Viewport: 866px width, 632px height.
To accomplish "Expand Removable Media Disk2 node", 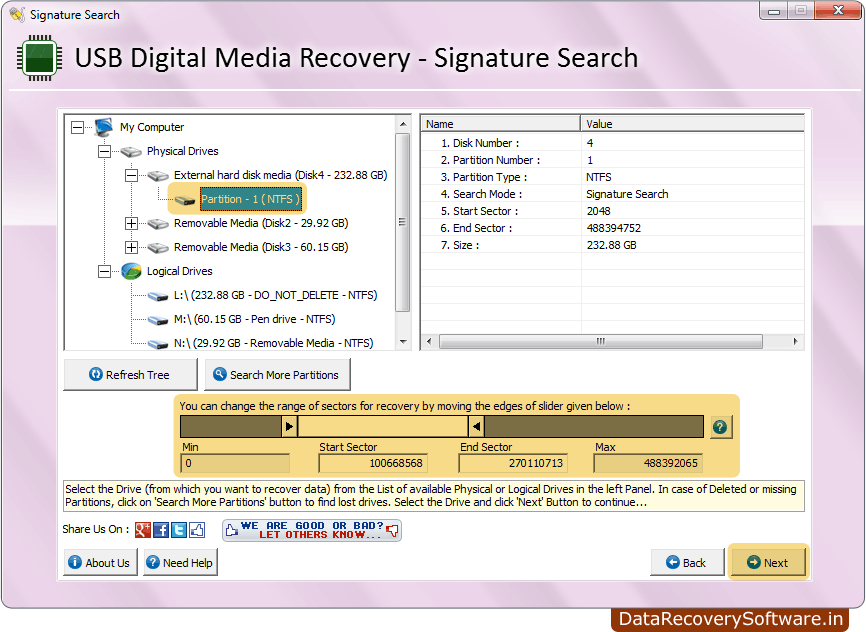I will (x=131, y=224).
